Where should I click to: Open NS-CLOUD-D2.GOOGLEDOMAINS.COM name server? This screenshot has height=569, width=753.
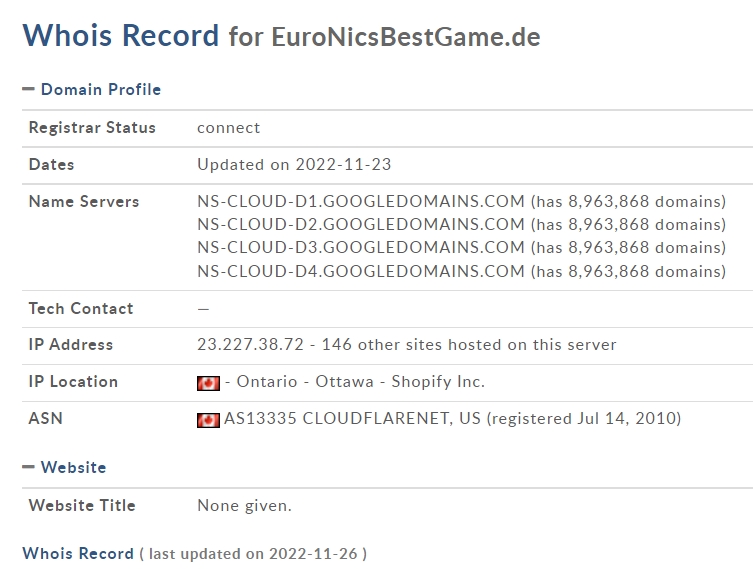(x=361, y=224)
